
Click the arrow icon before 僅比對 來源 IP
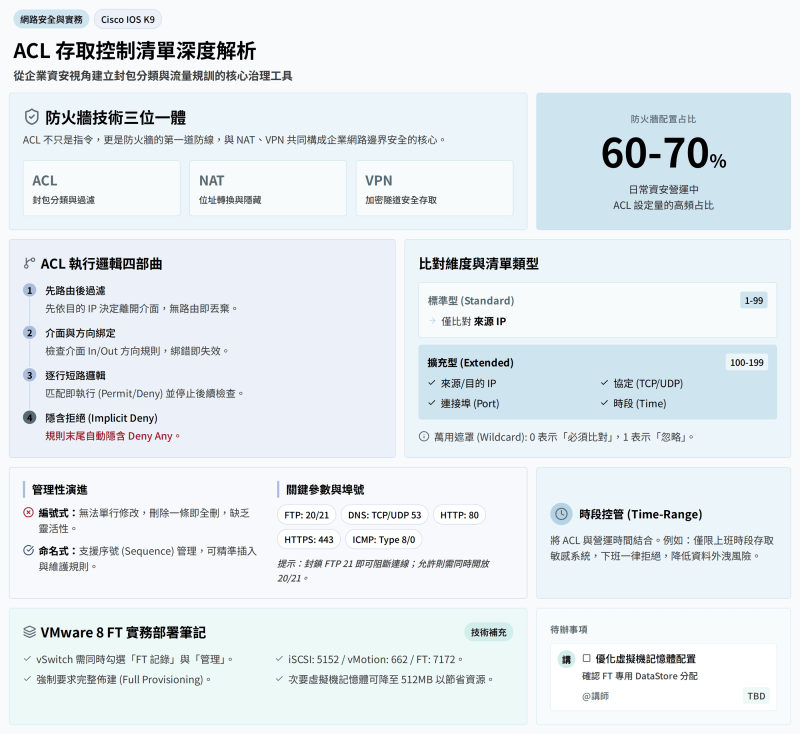432,321
